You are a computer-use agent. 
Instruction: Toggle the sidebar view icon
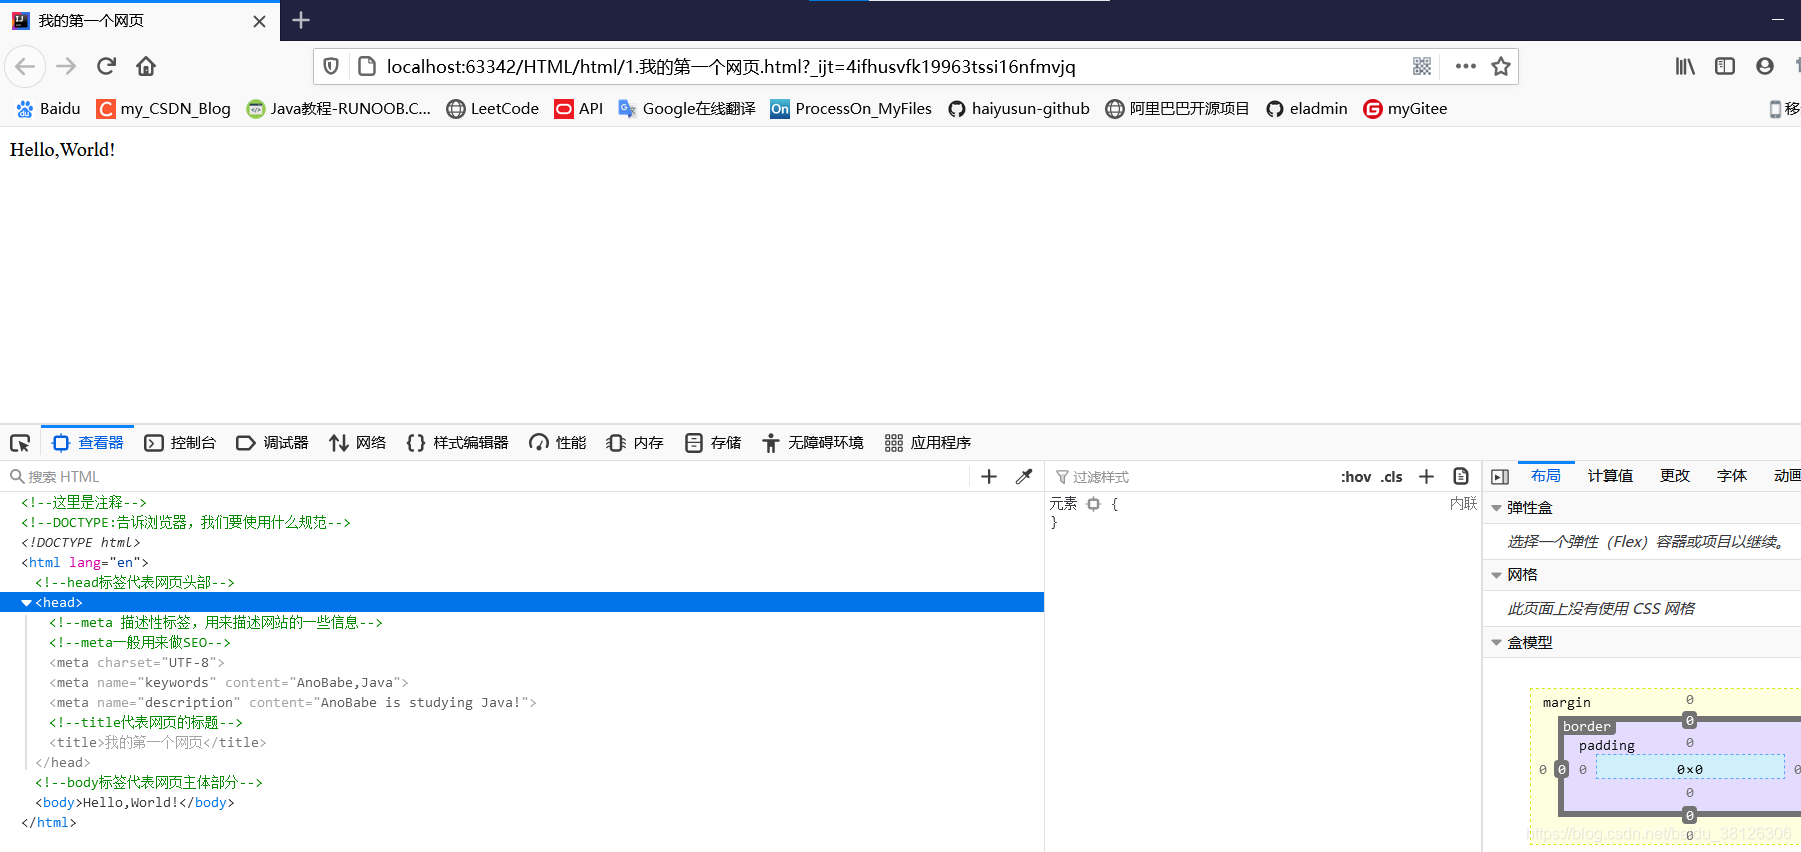[x=1725, y=66]
